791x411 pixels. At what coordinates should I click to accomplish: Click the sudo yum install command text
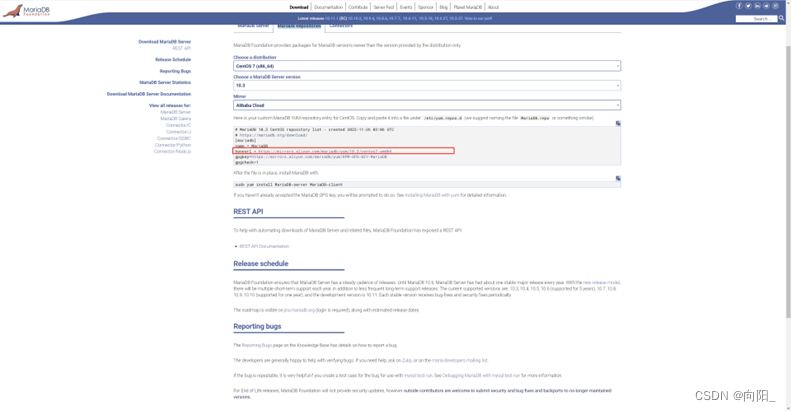pyautogui.click(x=289, y=185)
